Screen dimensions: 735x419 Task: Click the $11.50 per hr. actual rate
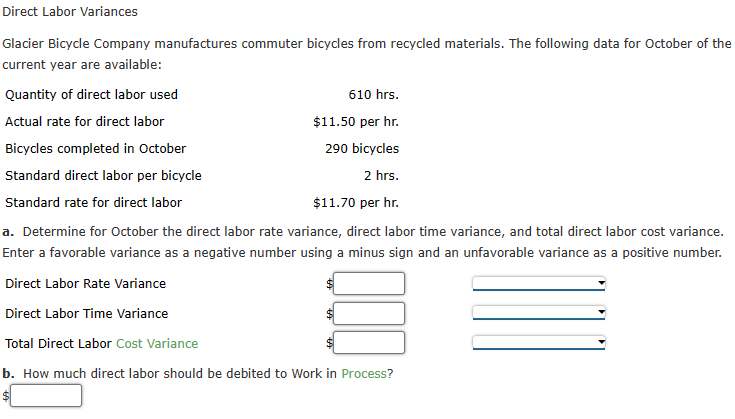(356, 122)
